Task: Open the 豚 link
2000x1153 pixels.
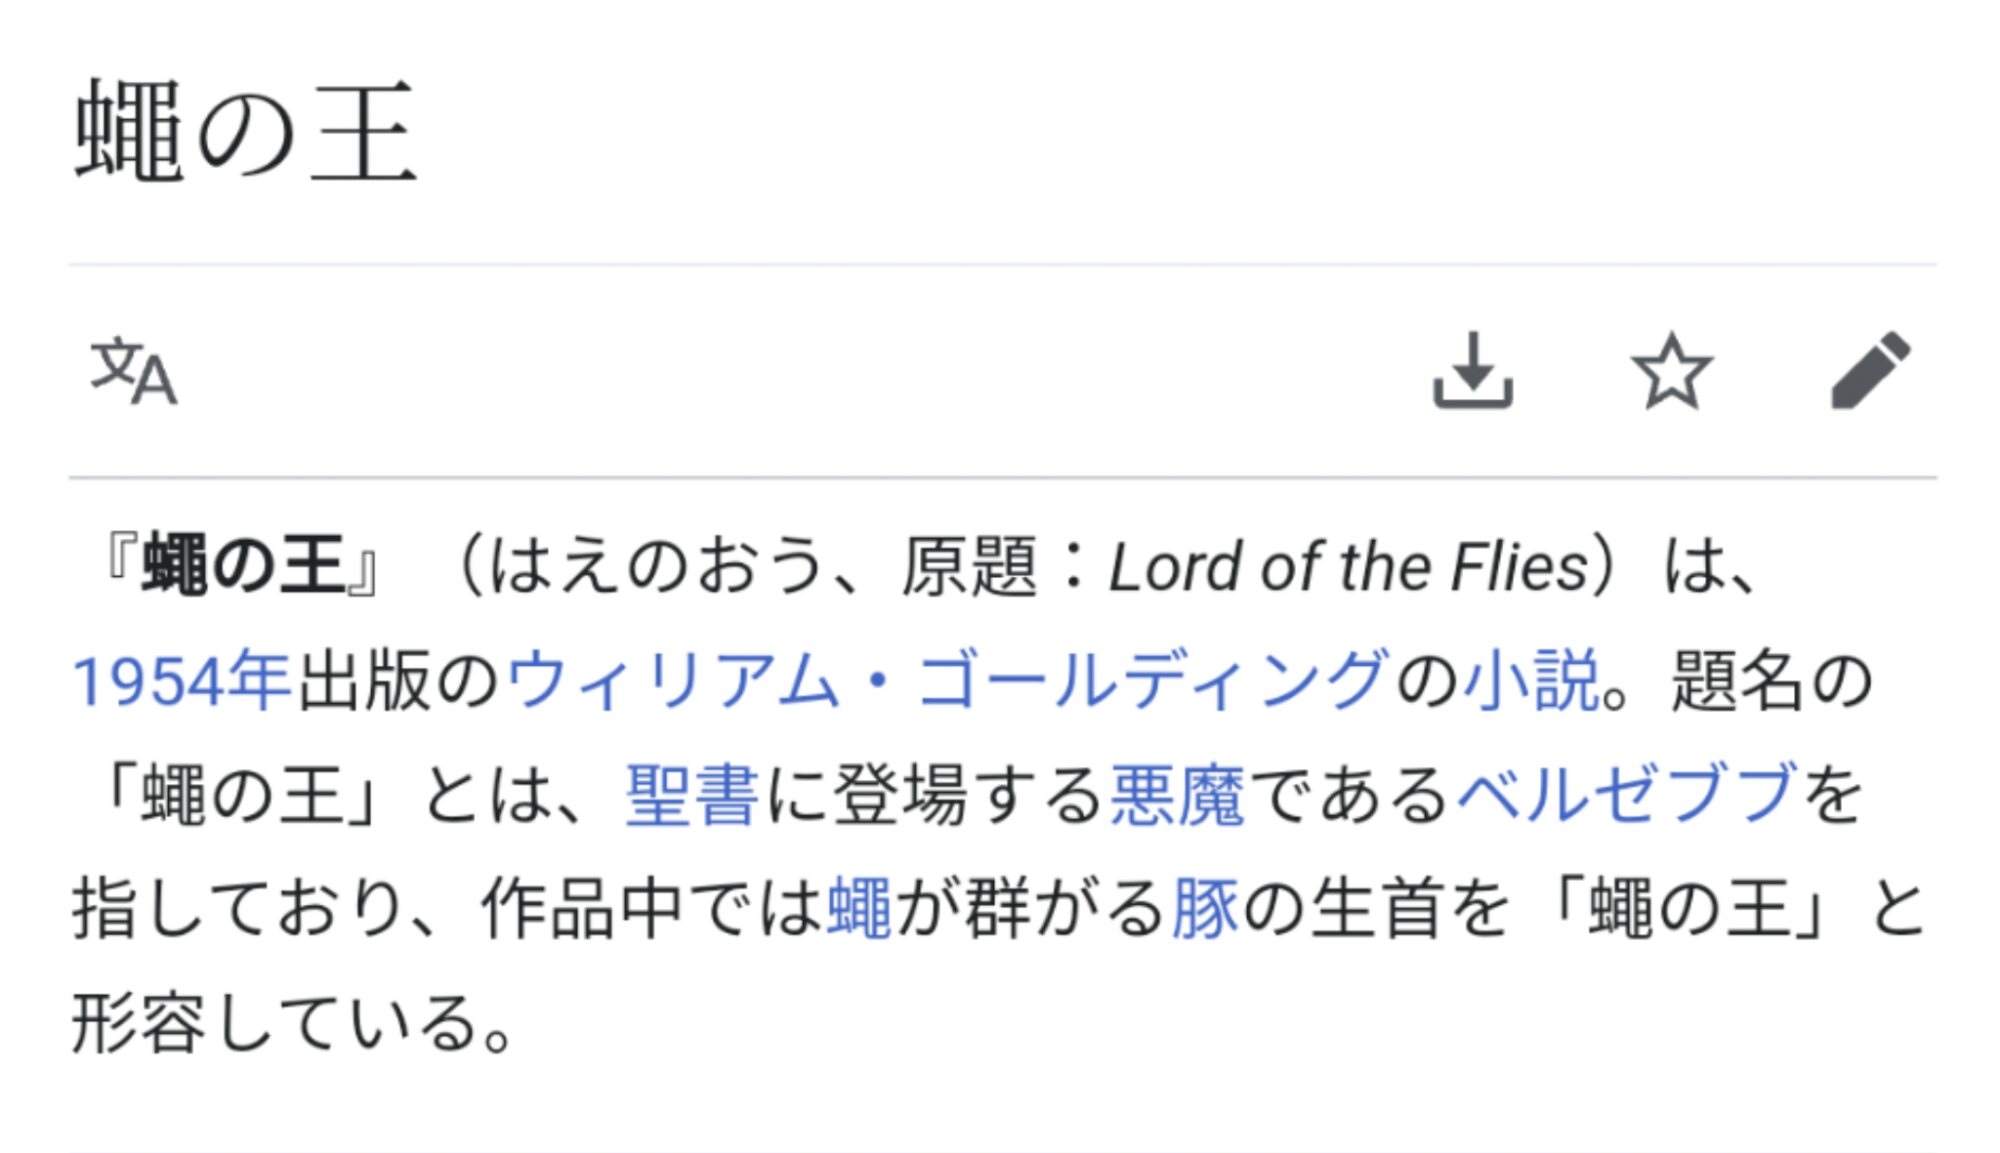Action: pos(1206,908)
